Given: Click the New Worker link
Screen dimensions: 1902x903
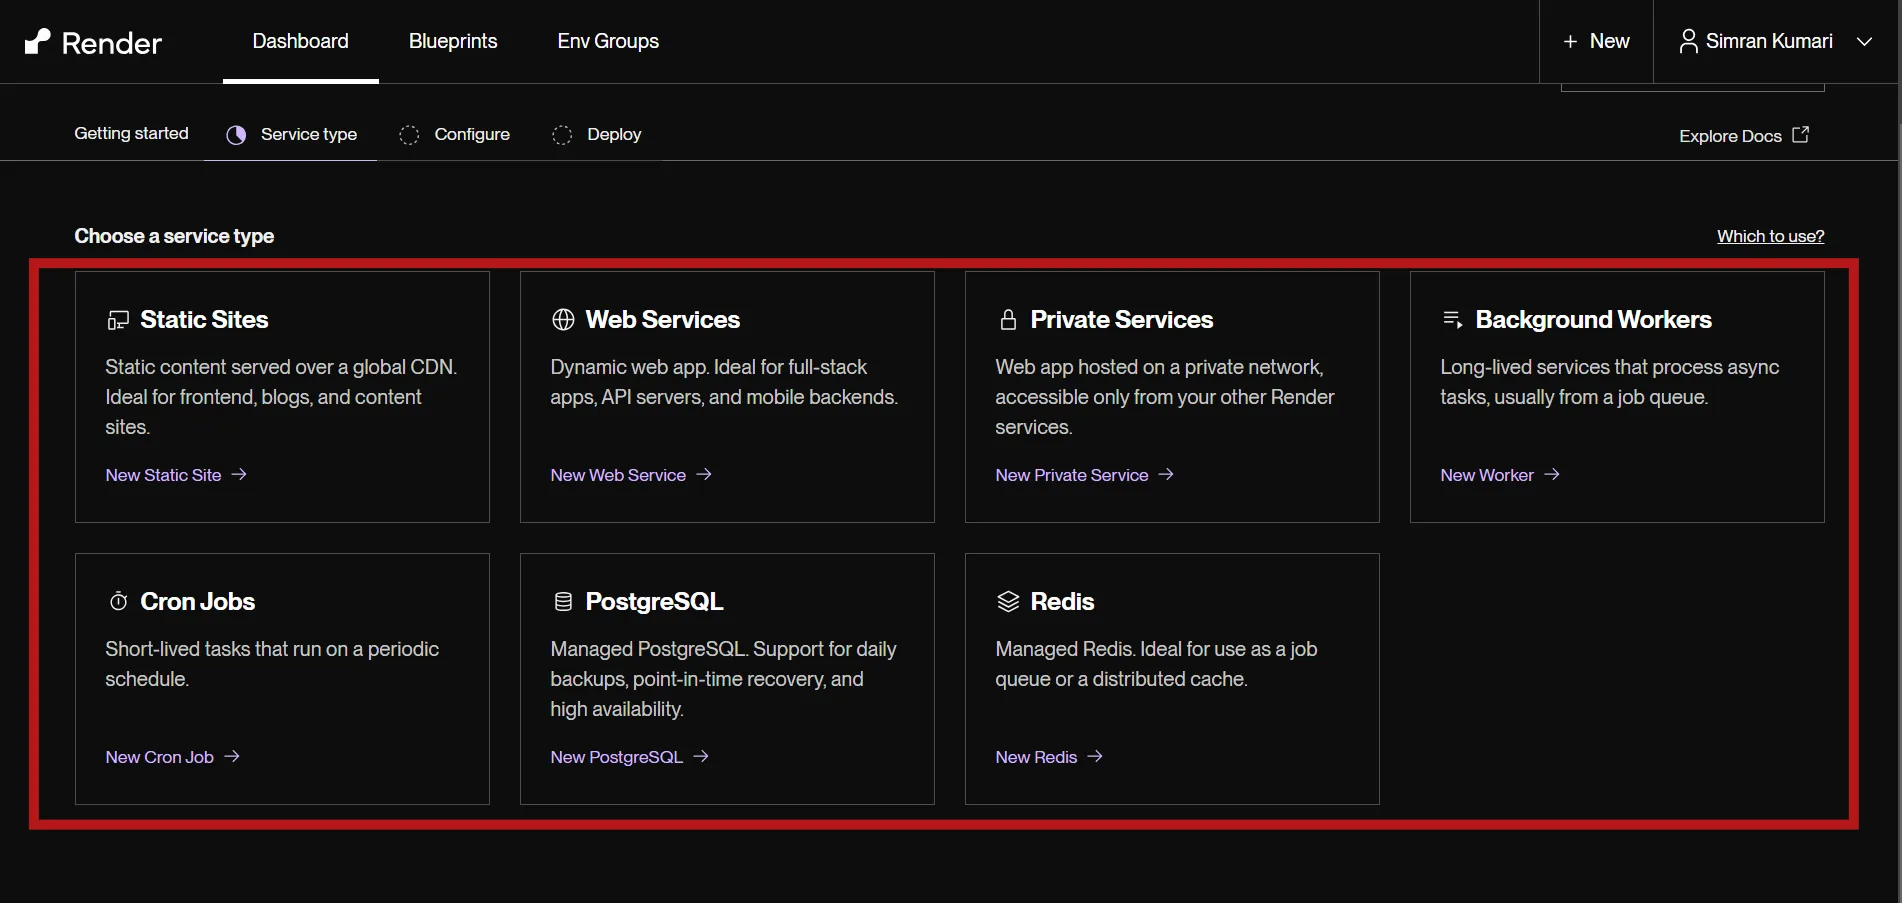Looking at the screenshot, I should click(1486, 475).
